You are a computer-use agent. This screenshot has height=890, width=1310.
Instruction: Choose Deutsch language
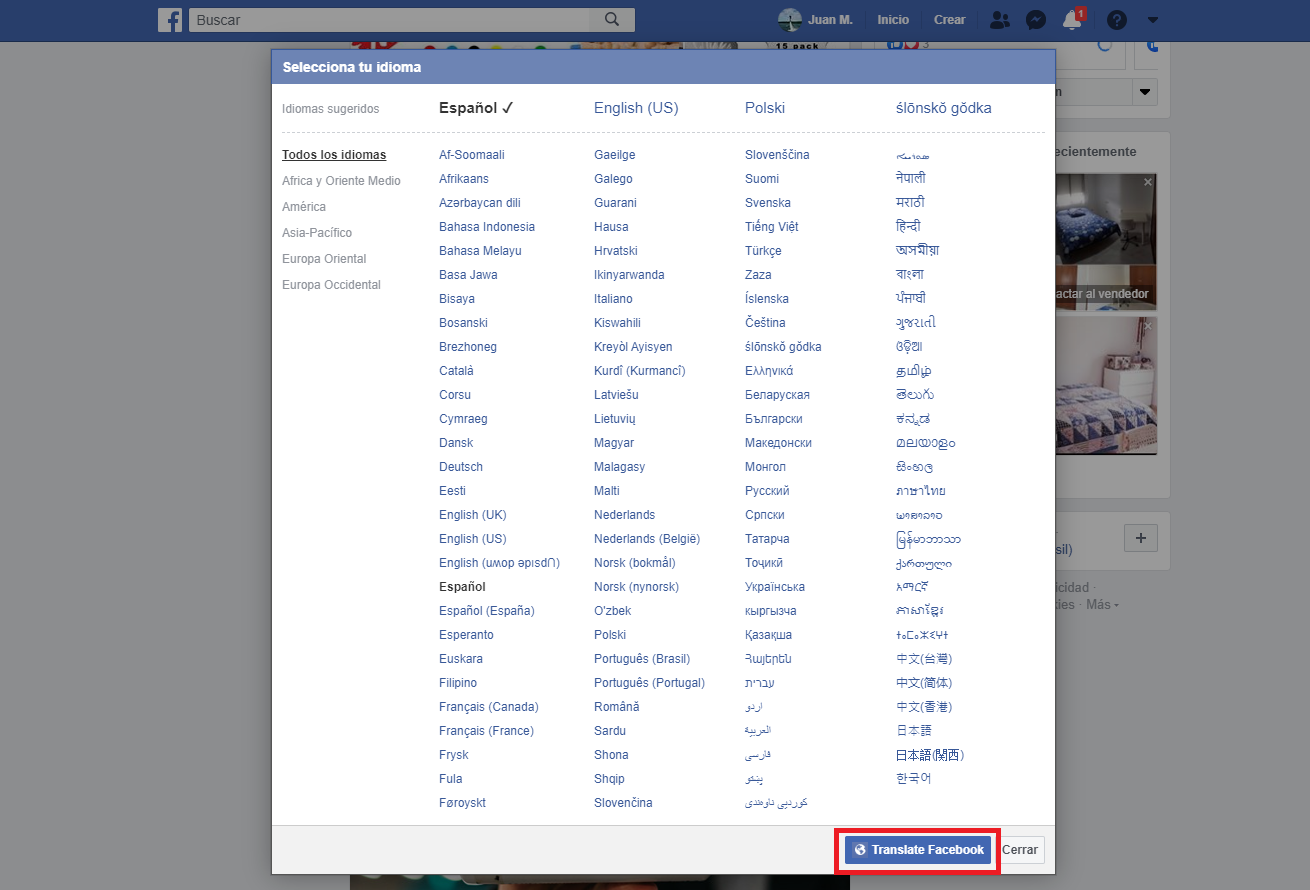click(461, 467)
